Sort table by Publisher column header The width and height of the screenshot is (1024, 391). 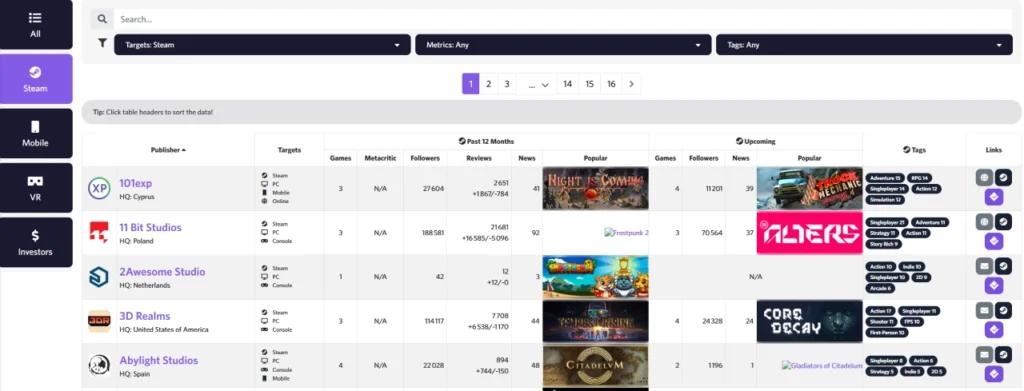pyautogui.click(x=168, y=149)
